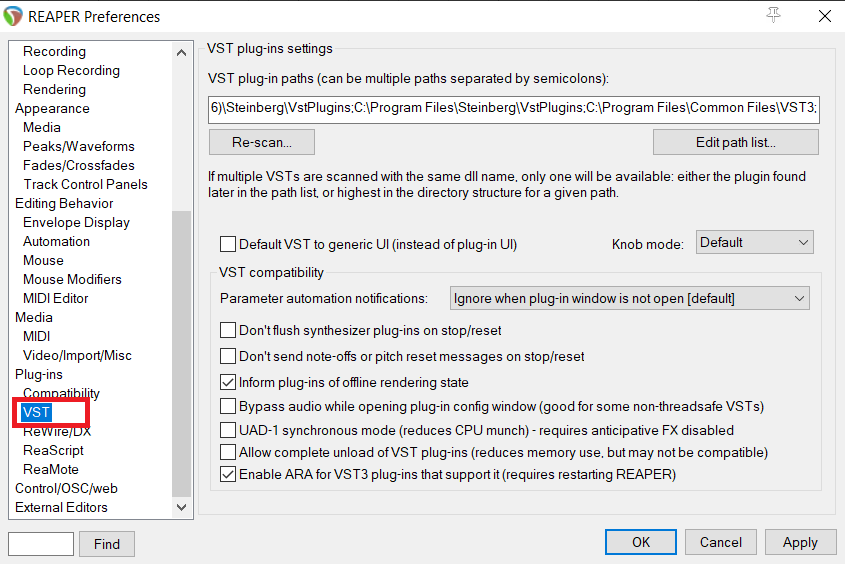Open the MIDI Editor preferences page
The image size is (845, 564).
(56, 298)
